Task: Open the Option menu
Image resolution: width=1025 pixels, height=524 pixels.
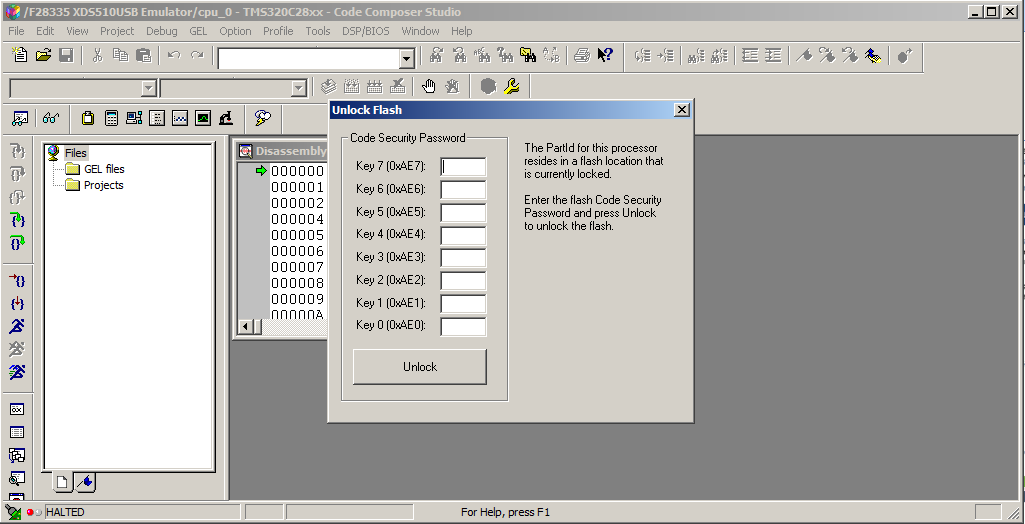Action: [235, 31]
